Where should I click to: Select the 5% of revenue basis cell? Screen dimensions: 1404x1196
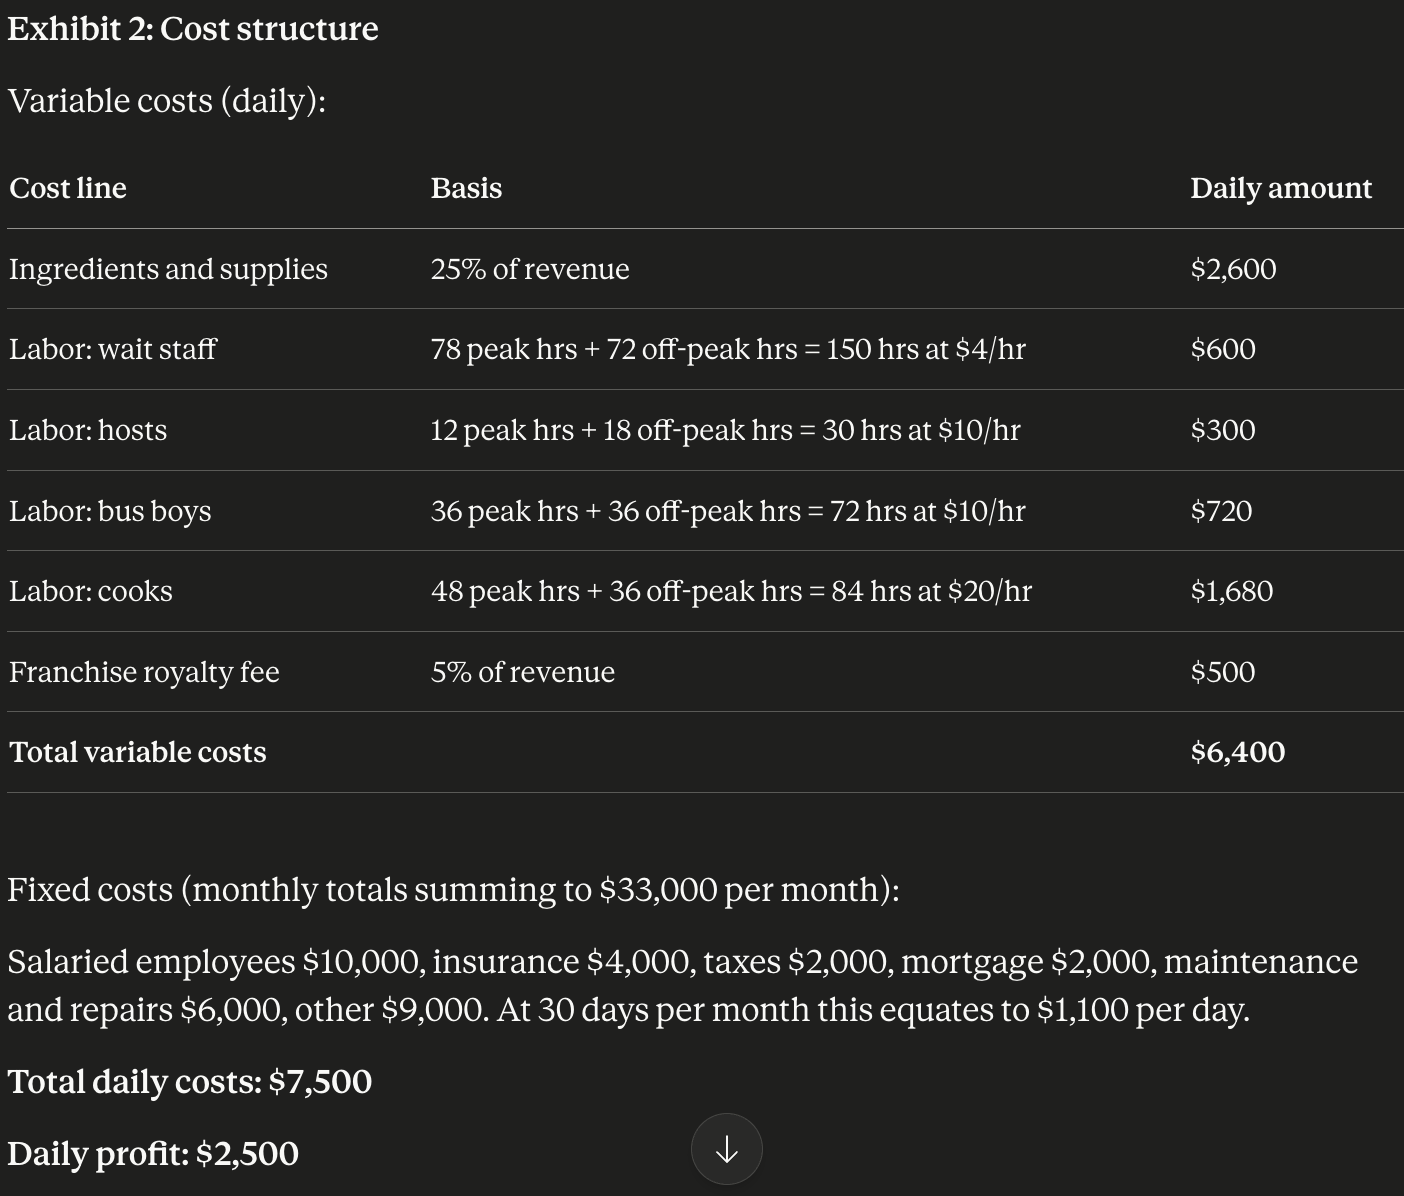[x=523, y=672]
